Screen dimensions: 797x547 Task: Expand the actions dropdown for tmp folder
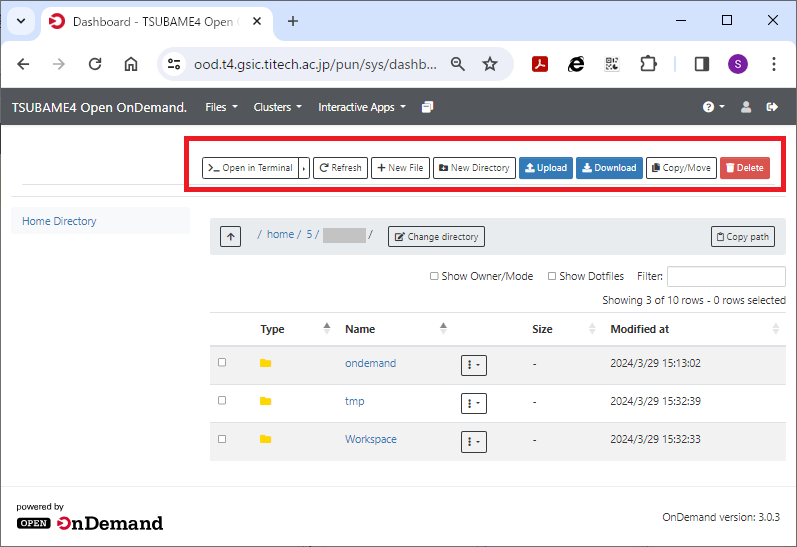[x=473, y=403]
